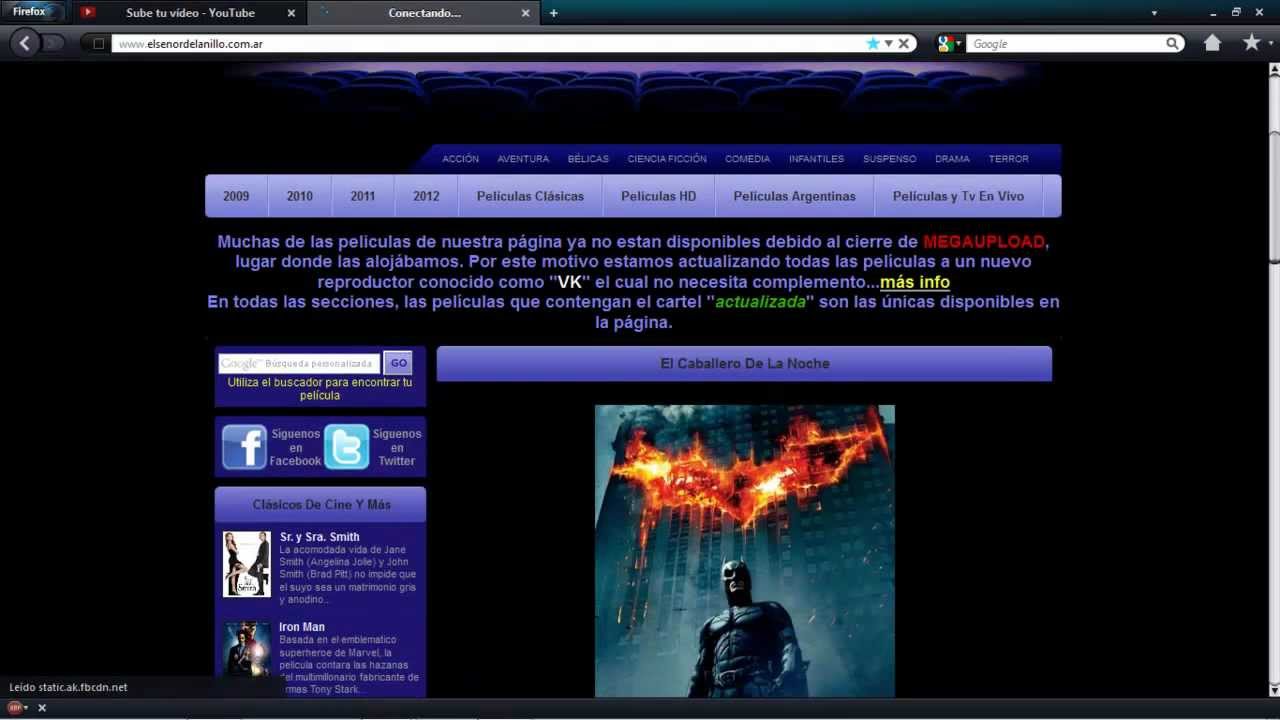
Task: Open the BÉLICAS genre link
Action: pos(588,159)
